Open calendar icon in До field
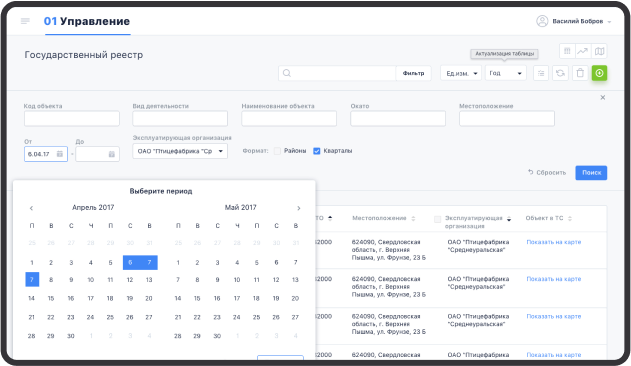Image resolution: width=631 pixels, height=366 pixels. coord(111,154)
